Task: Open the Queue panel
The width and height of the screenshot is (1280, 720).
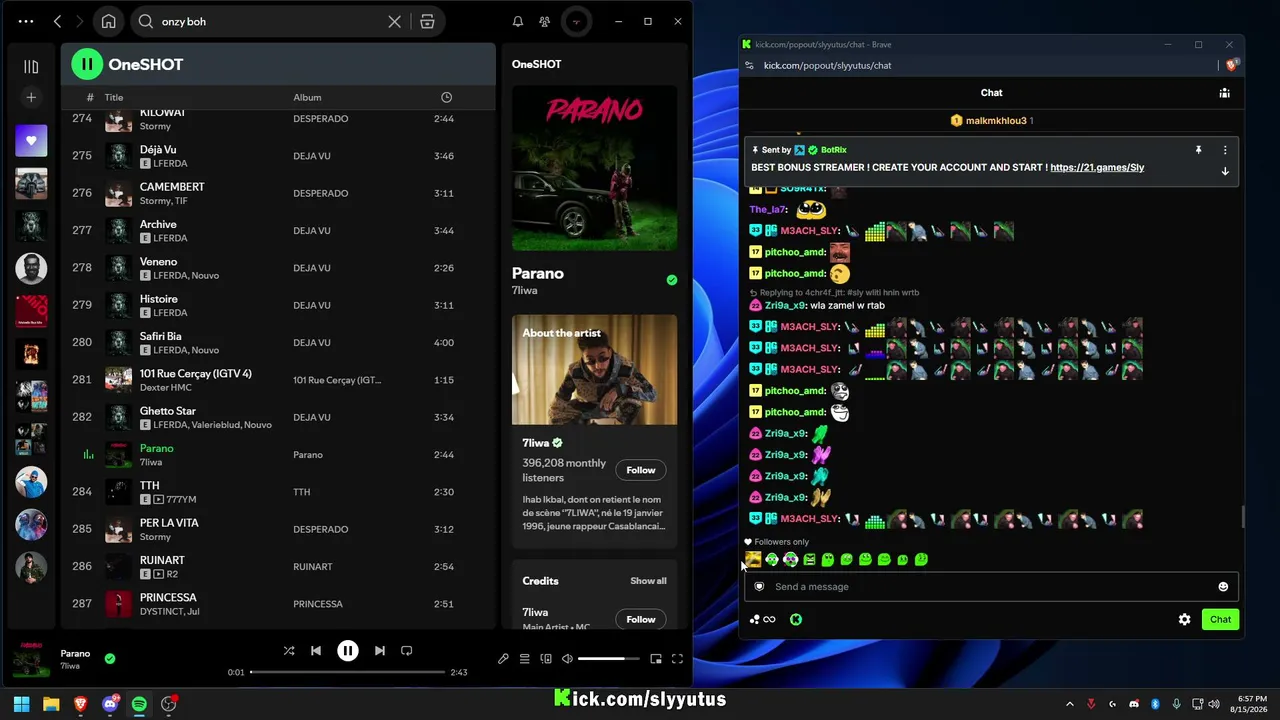Action: coord(524,659)
